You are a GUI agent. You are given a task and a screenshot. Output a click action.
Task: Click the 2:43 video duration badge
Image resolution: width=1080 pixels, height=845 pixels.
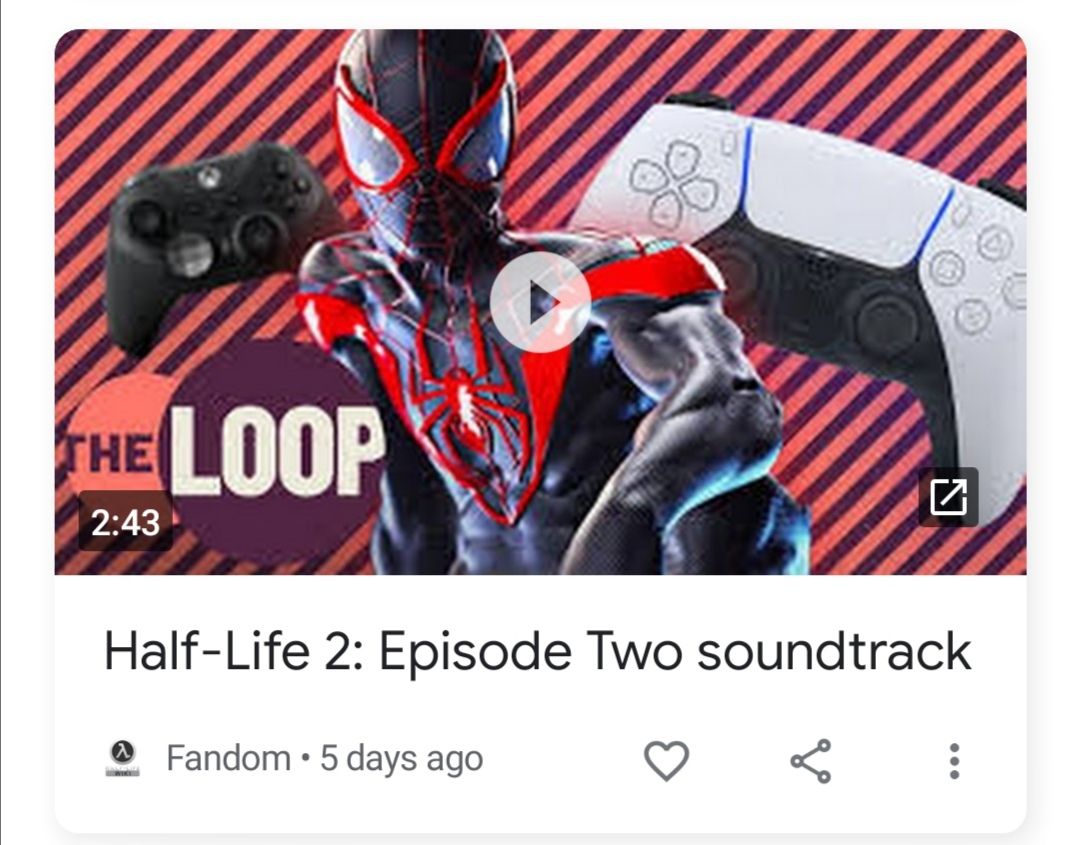[125, 521]
